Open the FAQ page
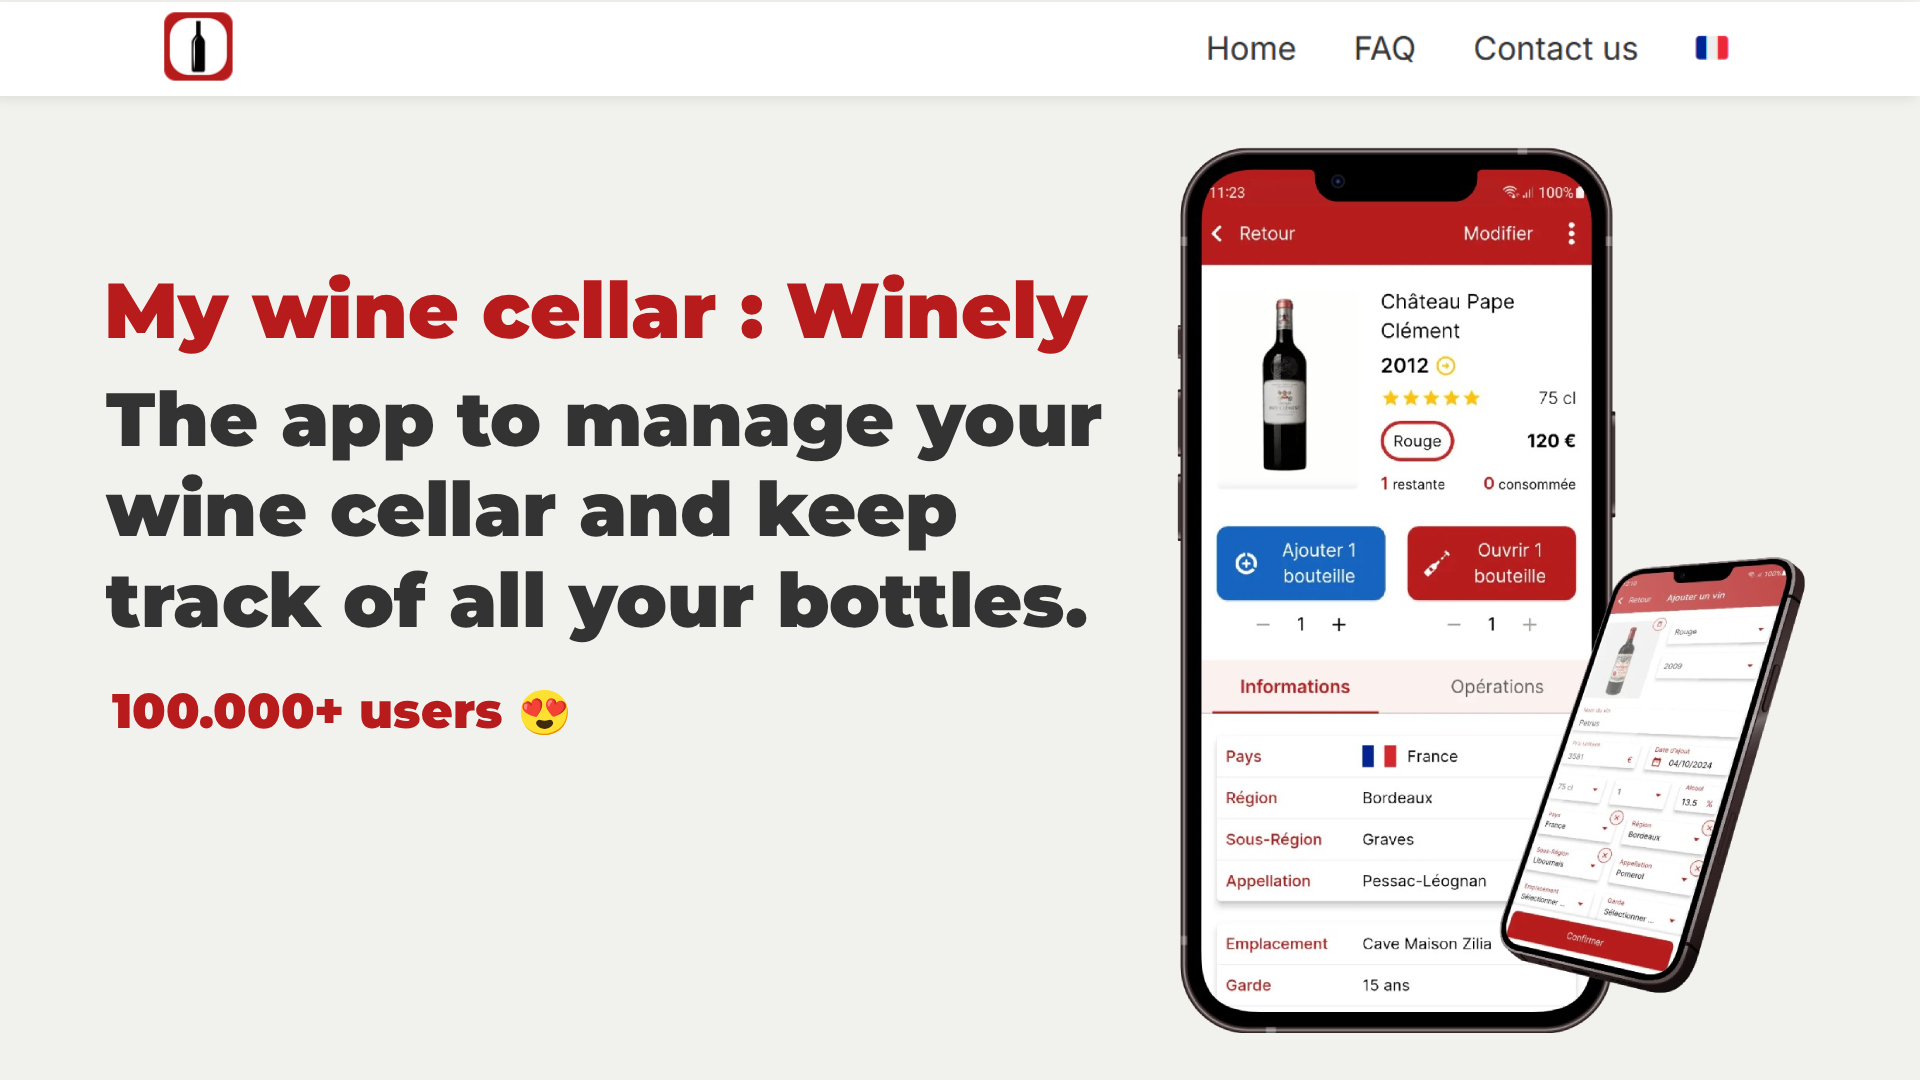This screenshot has width=1920, height=1080. 1384,48
